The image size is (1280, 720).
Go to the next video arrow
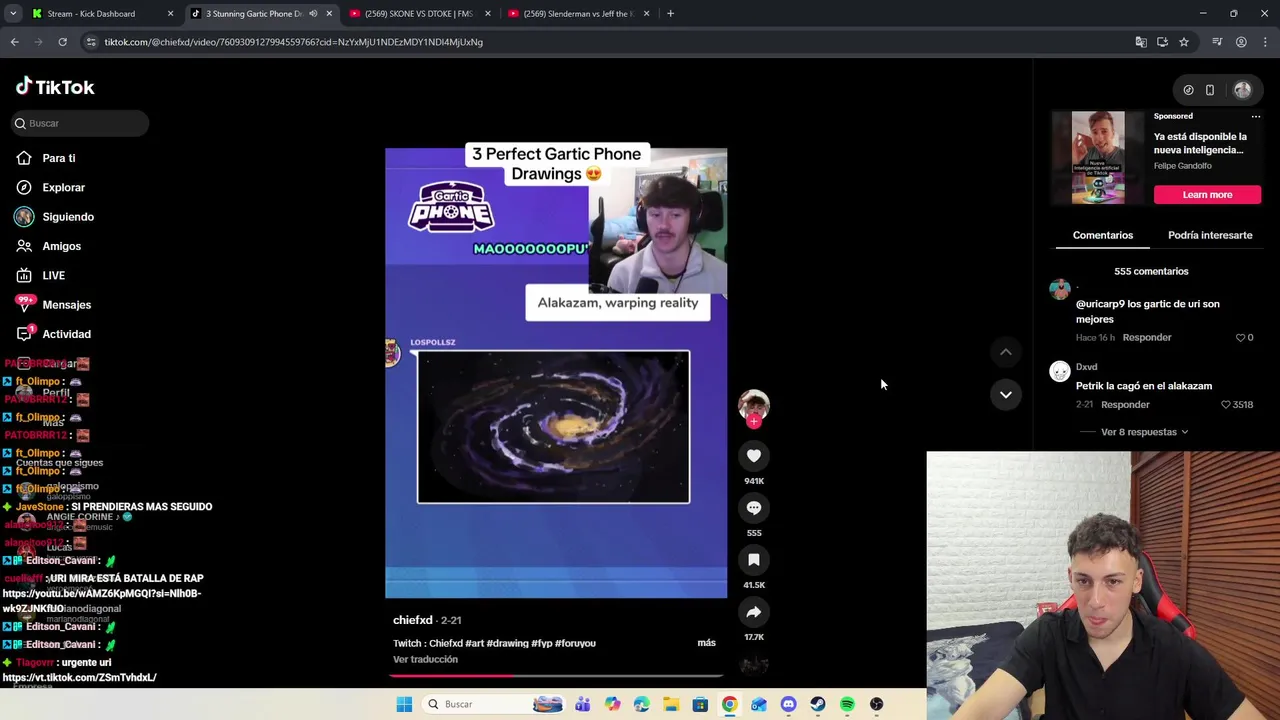click(1006, 394)
